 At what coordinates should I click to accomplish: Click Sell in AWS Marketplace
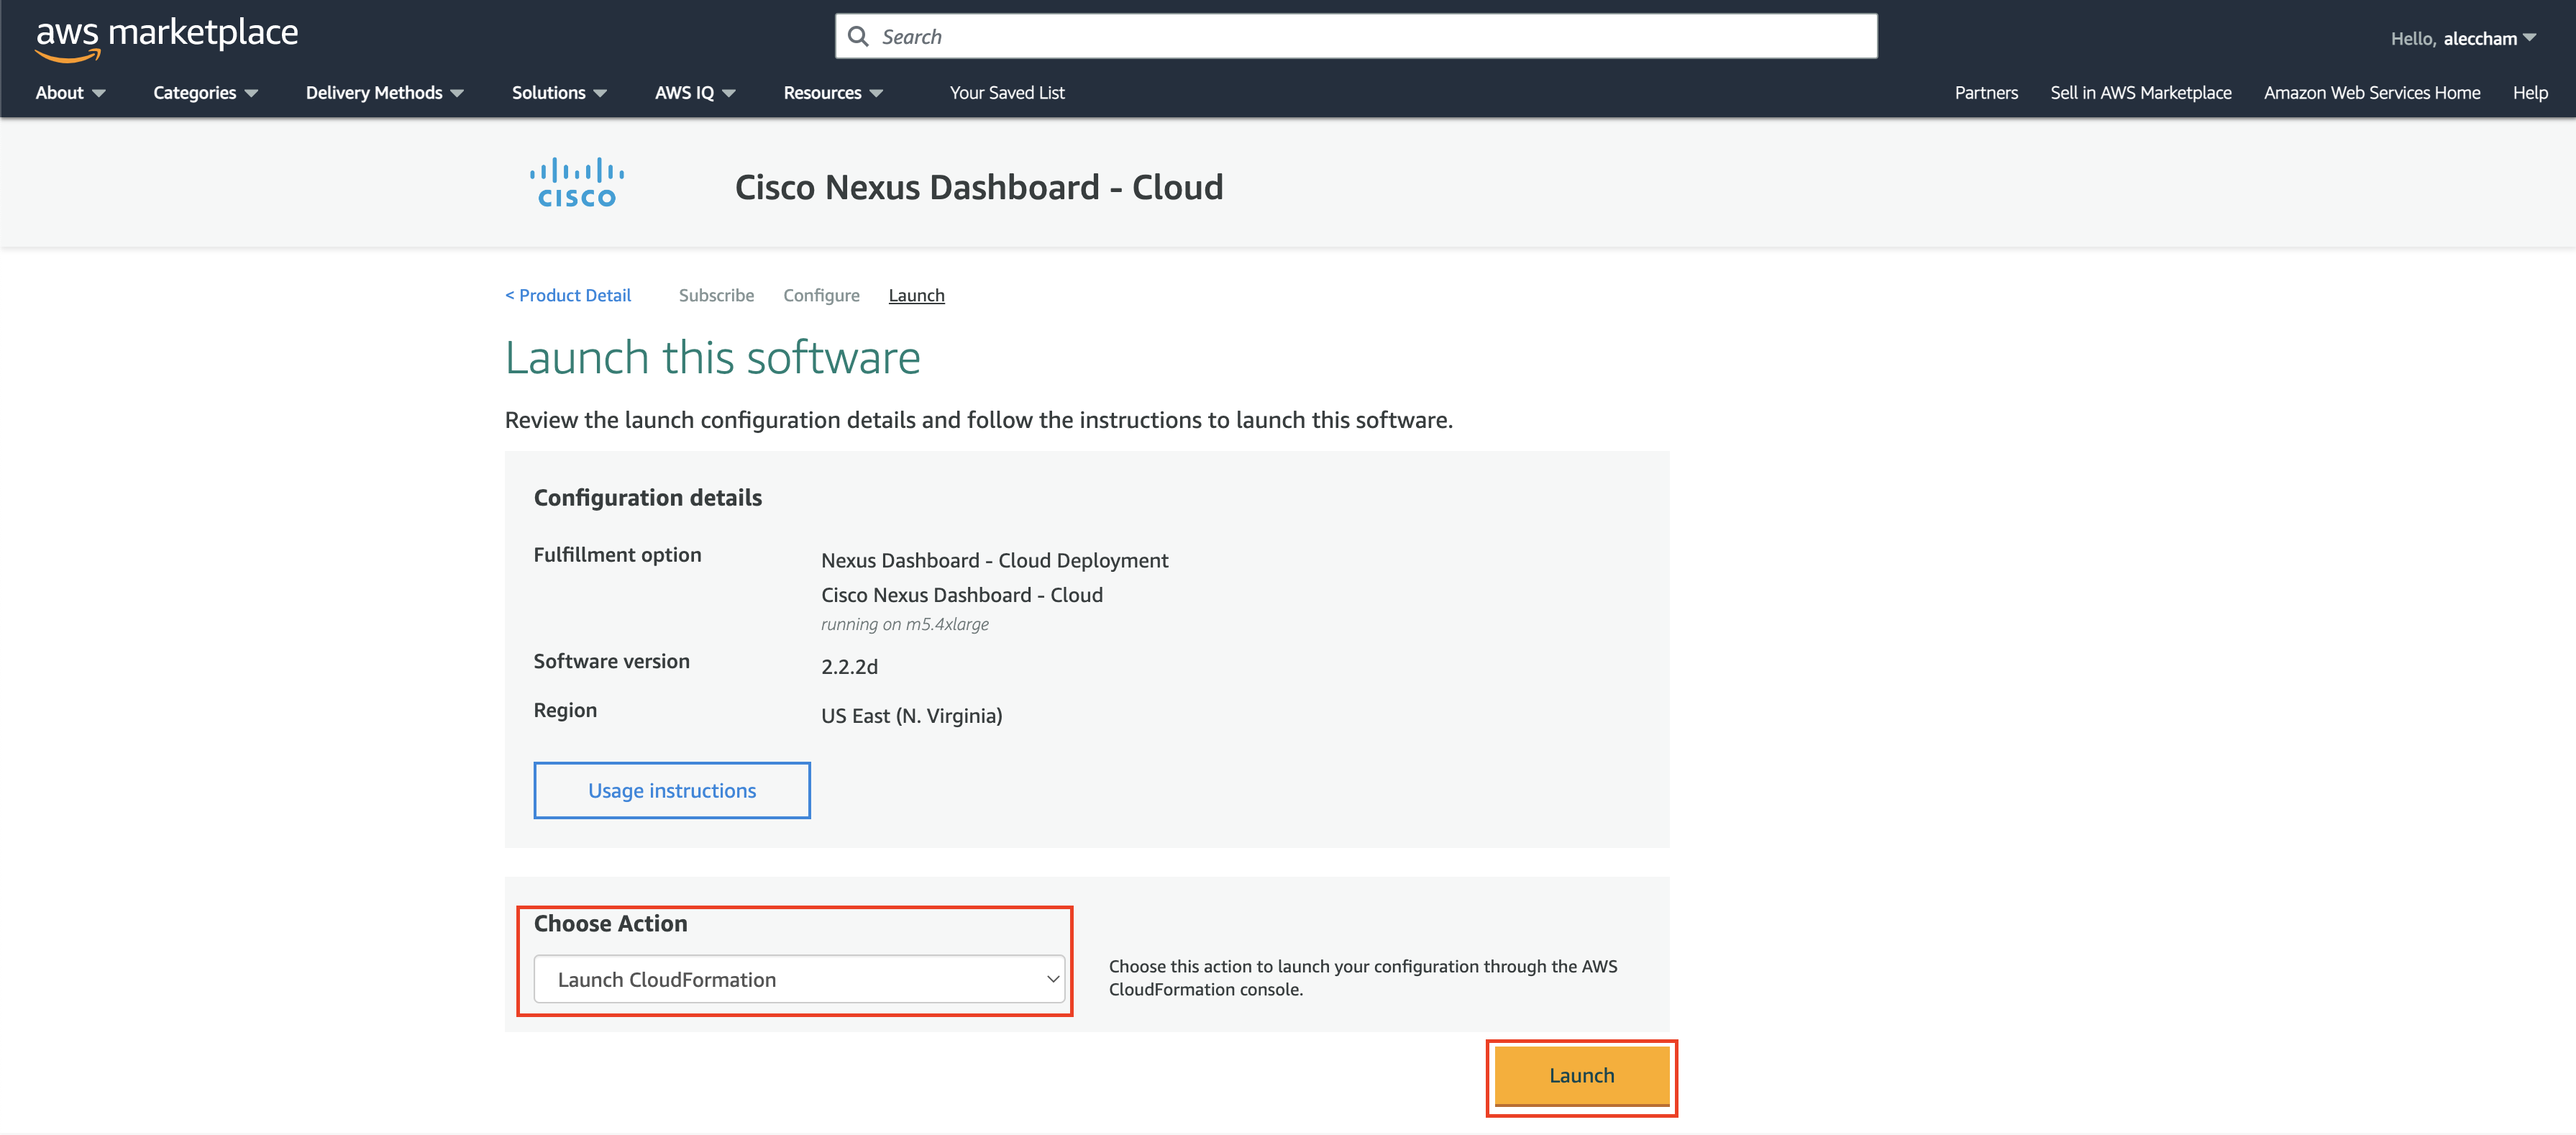click(2140, 93)
